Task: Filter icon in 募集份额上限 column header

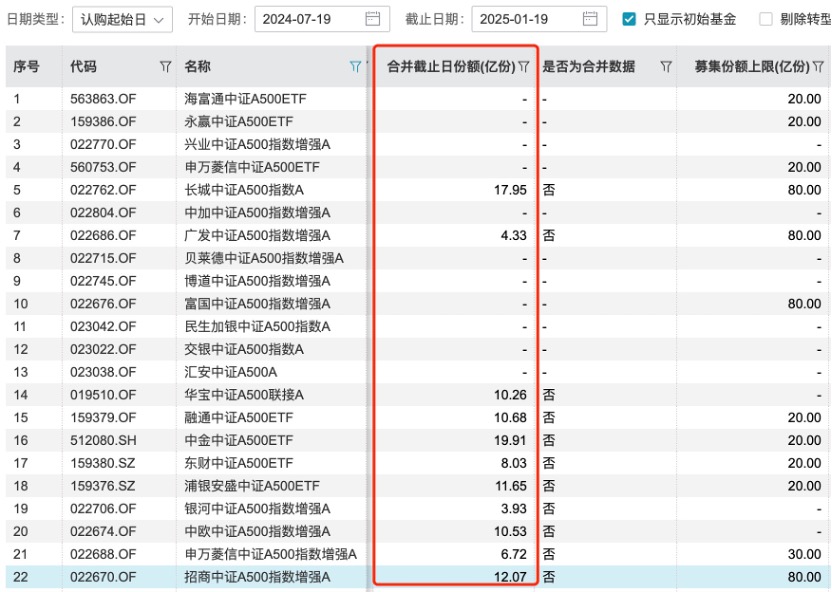Action: (x=818, y=66)
